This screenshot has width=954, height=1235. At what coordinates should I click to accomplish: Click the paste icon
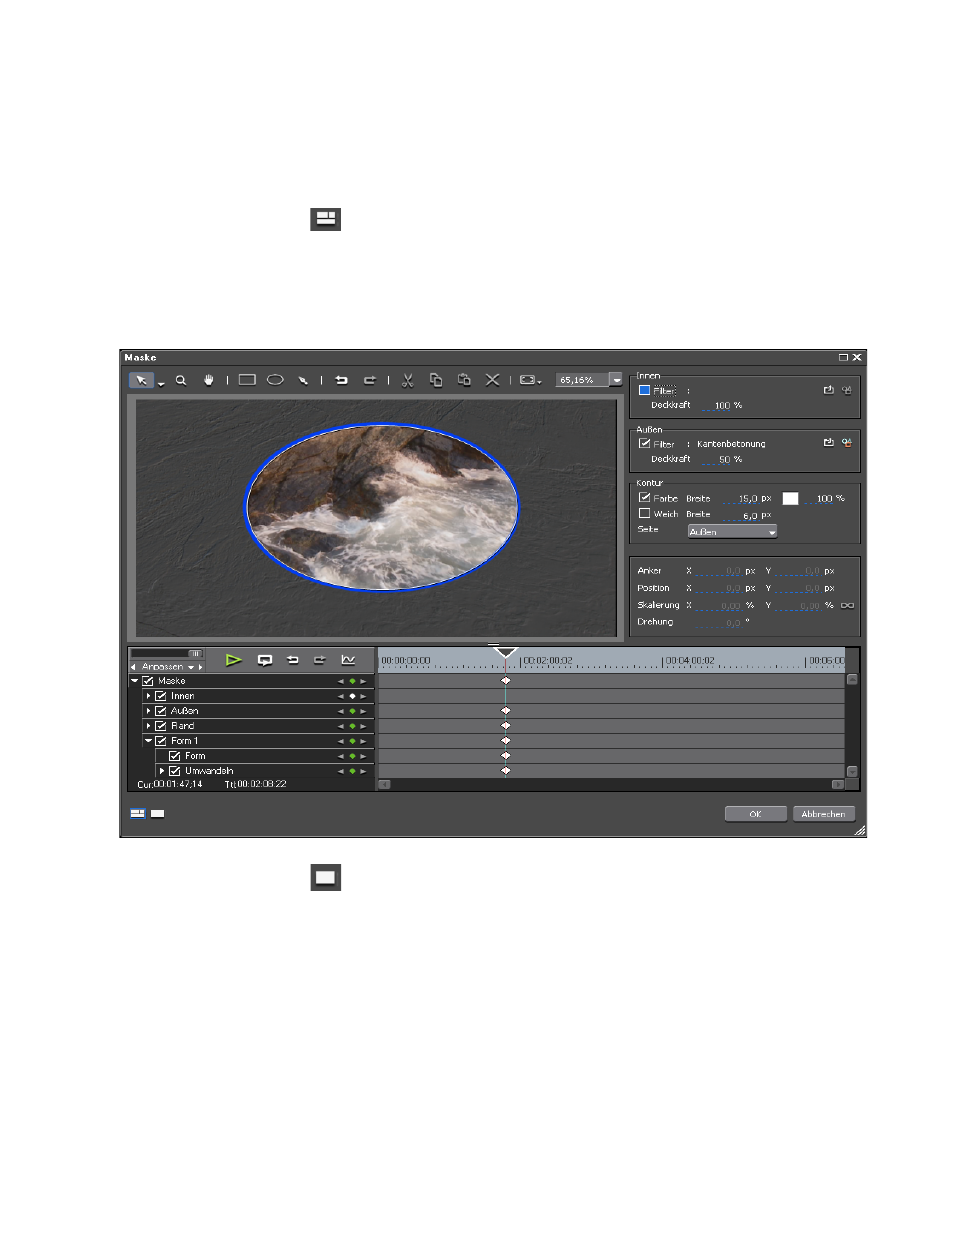click(464, 380)
